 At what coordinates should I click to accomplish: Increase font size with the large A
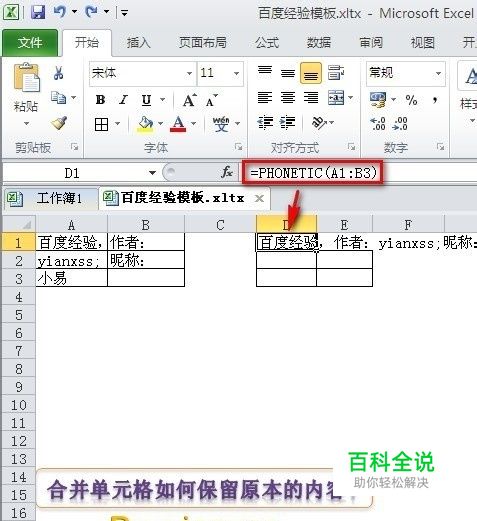pos(190,100)
